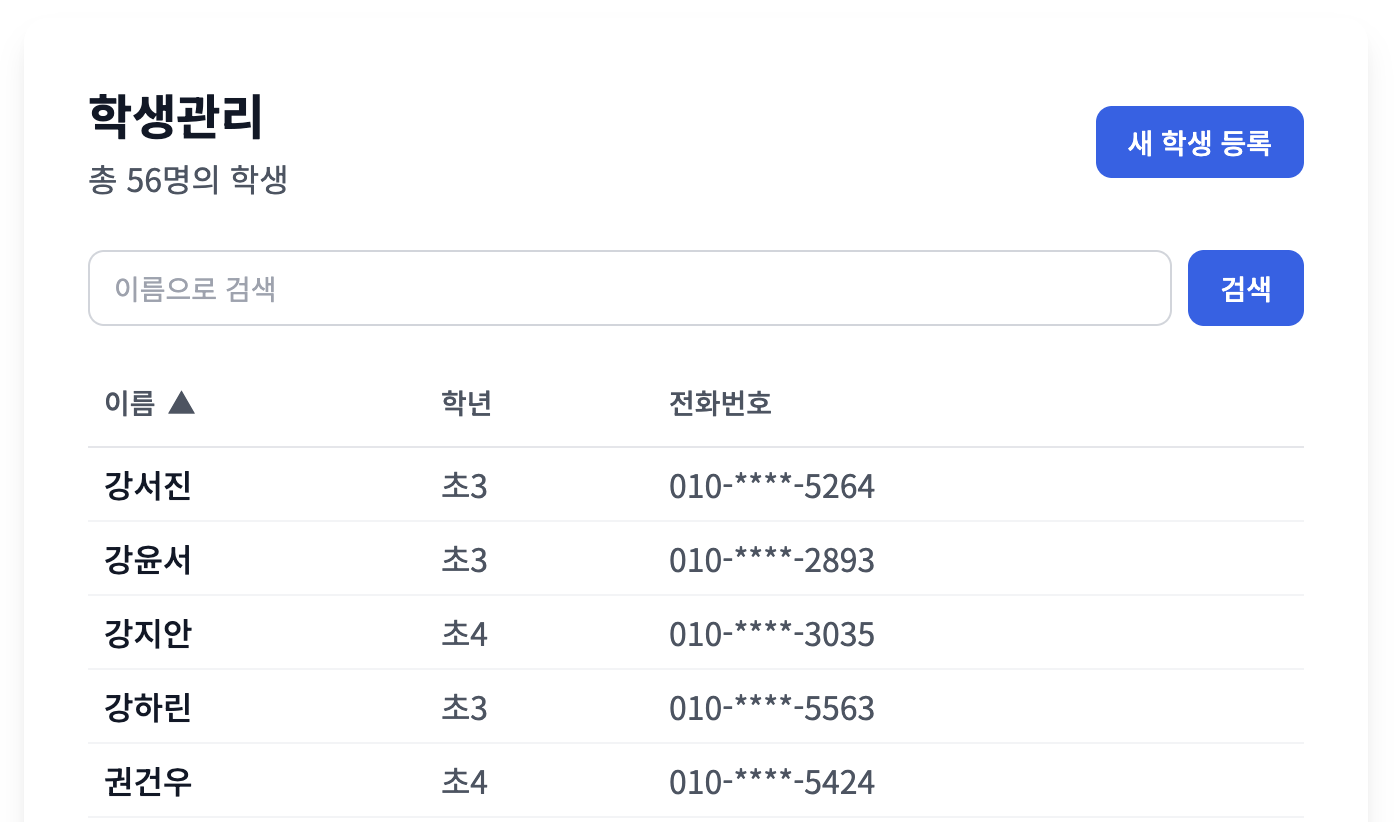Click 강하린's grade 초3 cell
Viewport: 1396px width, 822px height.
point(464,707)
